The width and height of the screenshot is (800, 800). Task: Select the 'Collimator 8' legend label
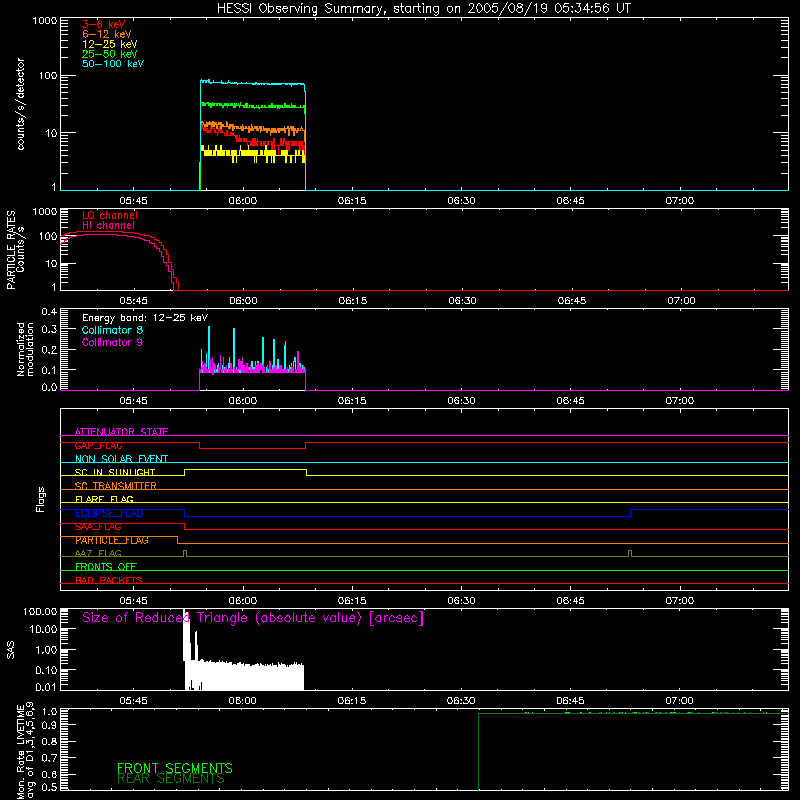[112, 330]
